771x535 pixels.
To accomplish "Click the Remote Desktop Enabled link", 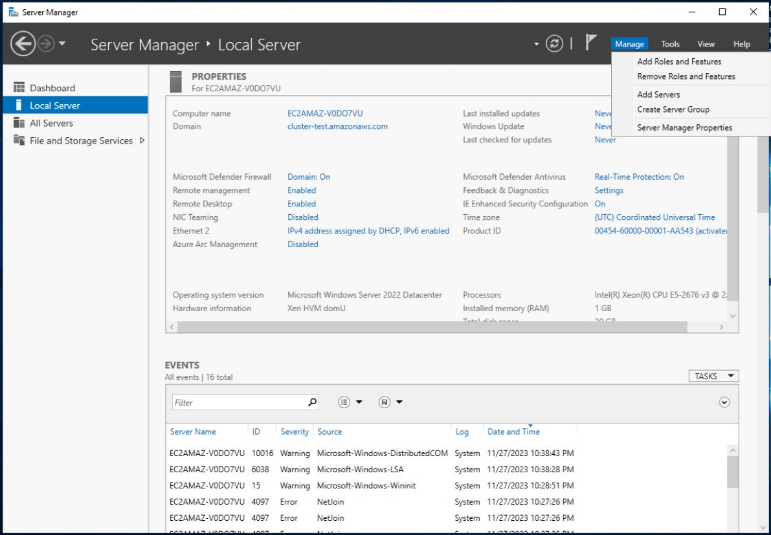I will 301,204.
